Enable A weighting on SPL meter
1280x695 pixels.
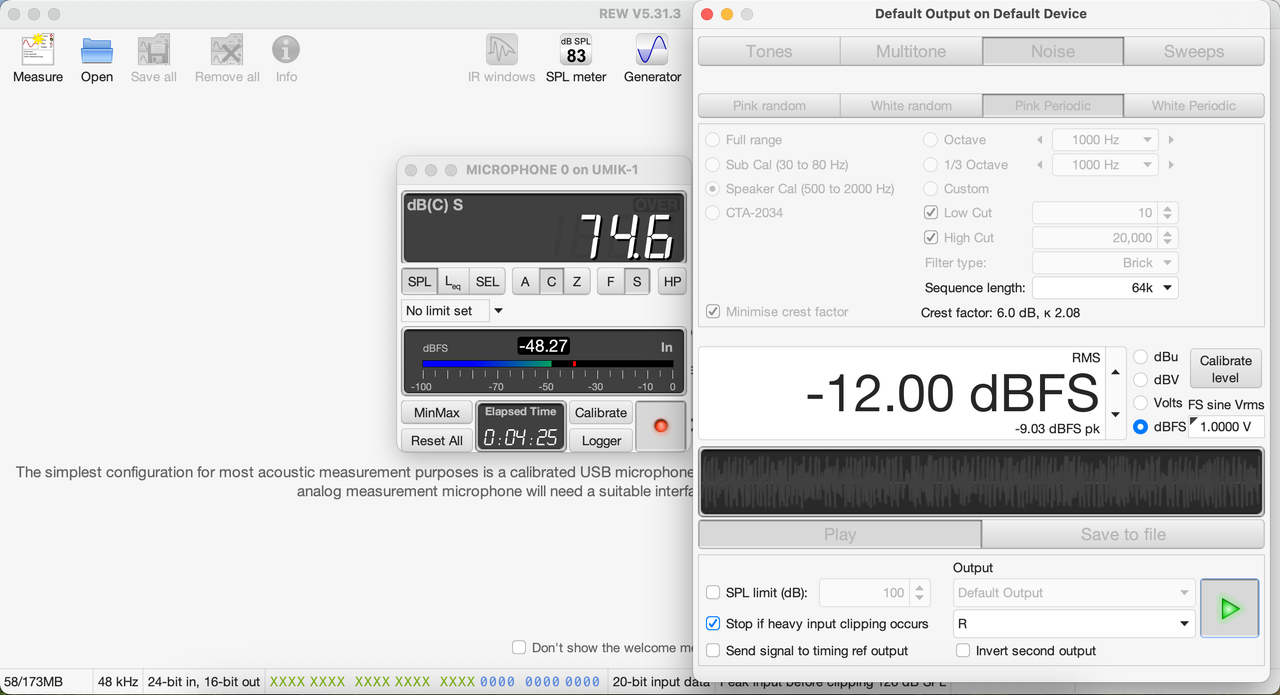click(x=525, y=282)
